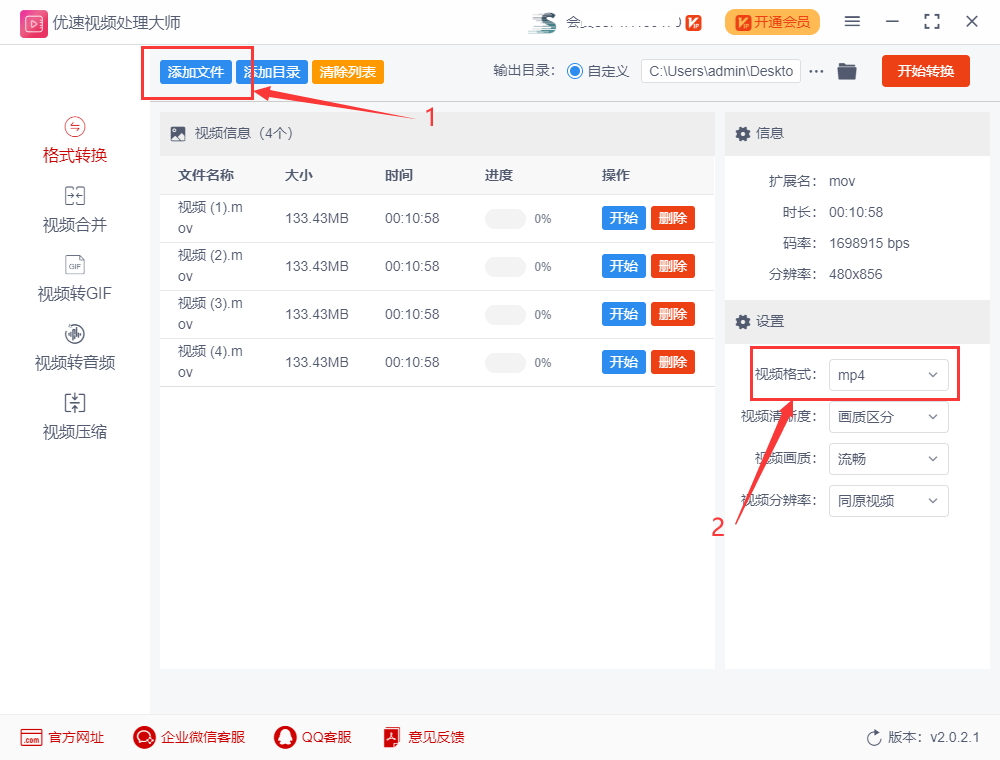Delete 视频 (3).mov from the list
Viewport: 1000px width, 760px height.
pyautogui.click(x=673, y=314)
